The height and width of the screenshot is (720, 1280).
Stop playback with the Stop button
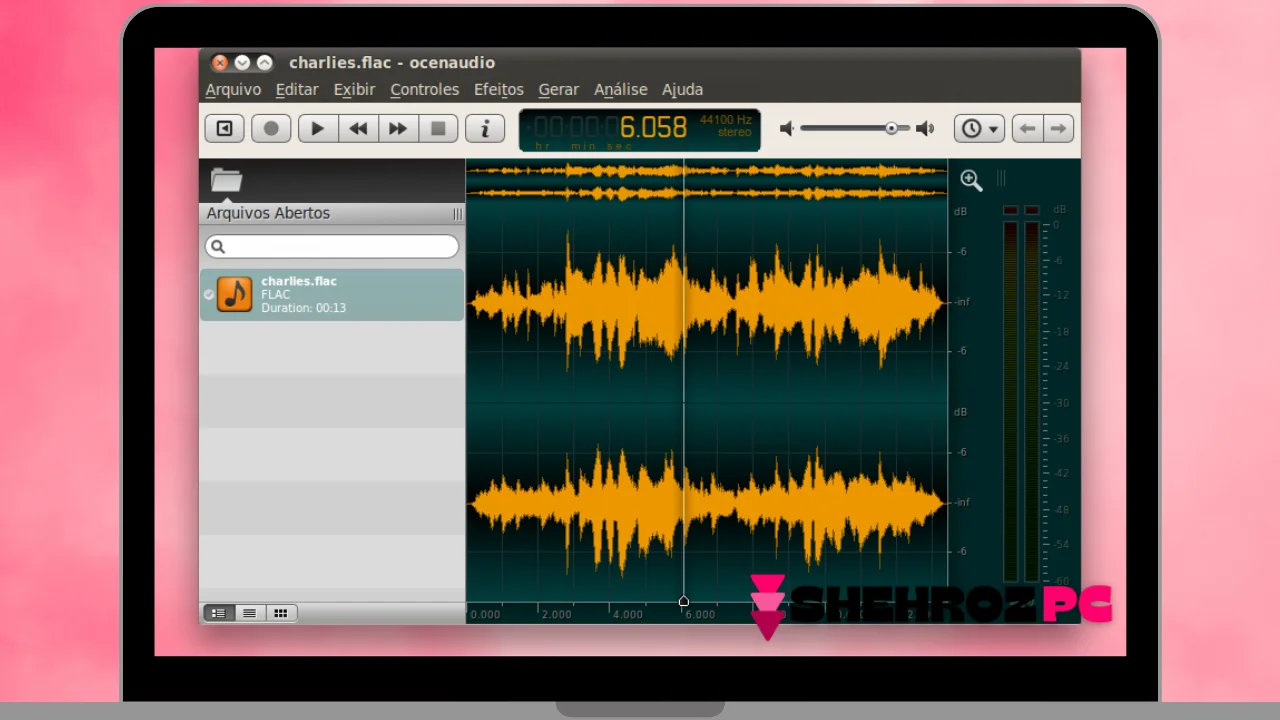tap(438, 128)
